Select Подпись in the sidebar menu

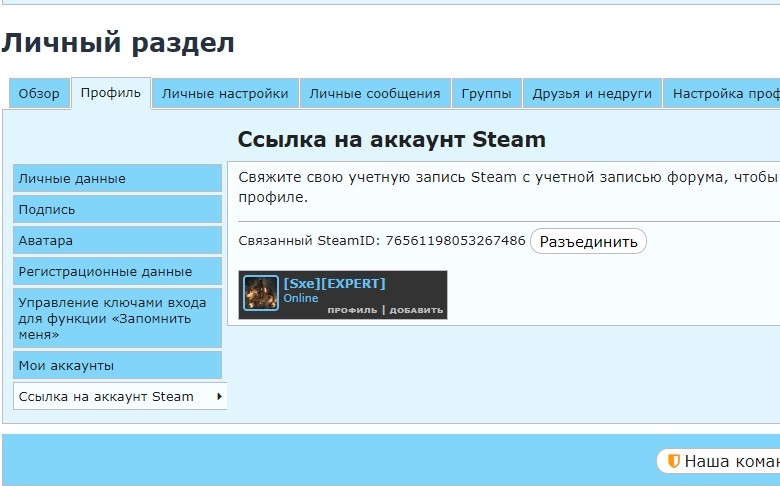[x=117, y=210]
